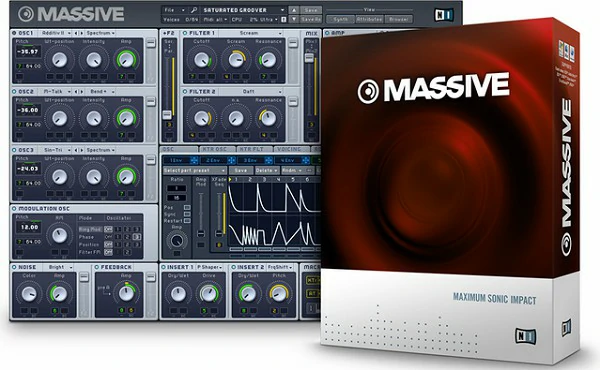Click Synth view button
The height and width of the screenshot is (370, 600).
(x=340, y=19)
